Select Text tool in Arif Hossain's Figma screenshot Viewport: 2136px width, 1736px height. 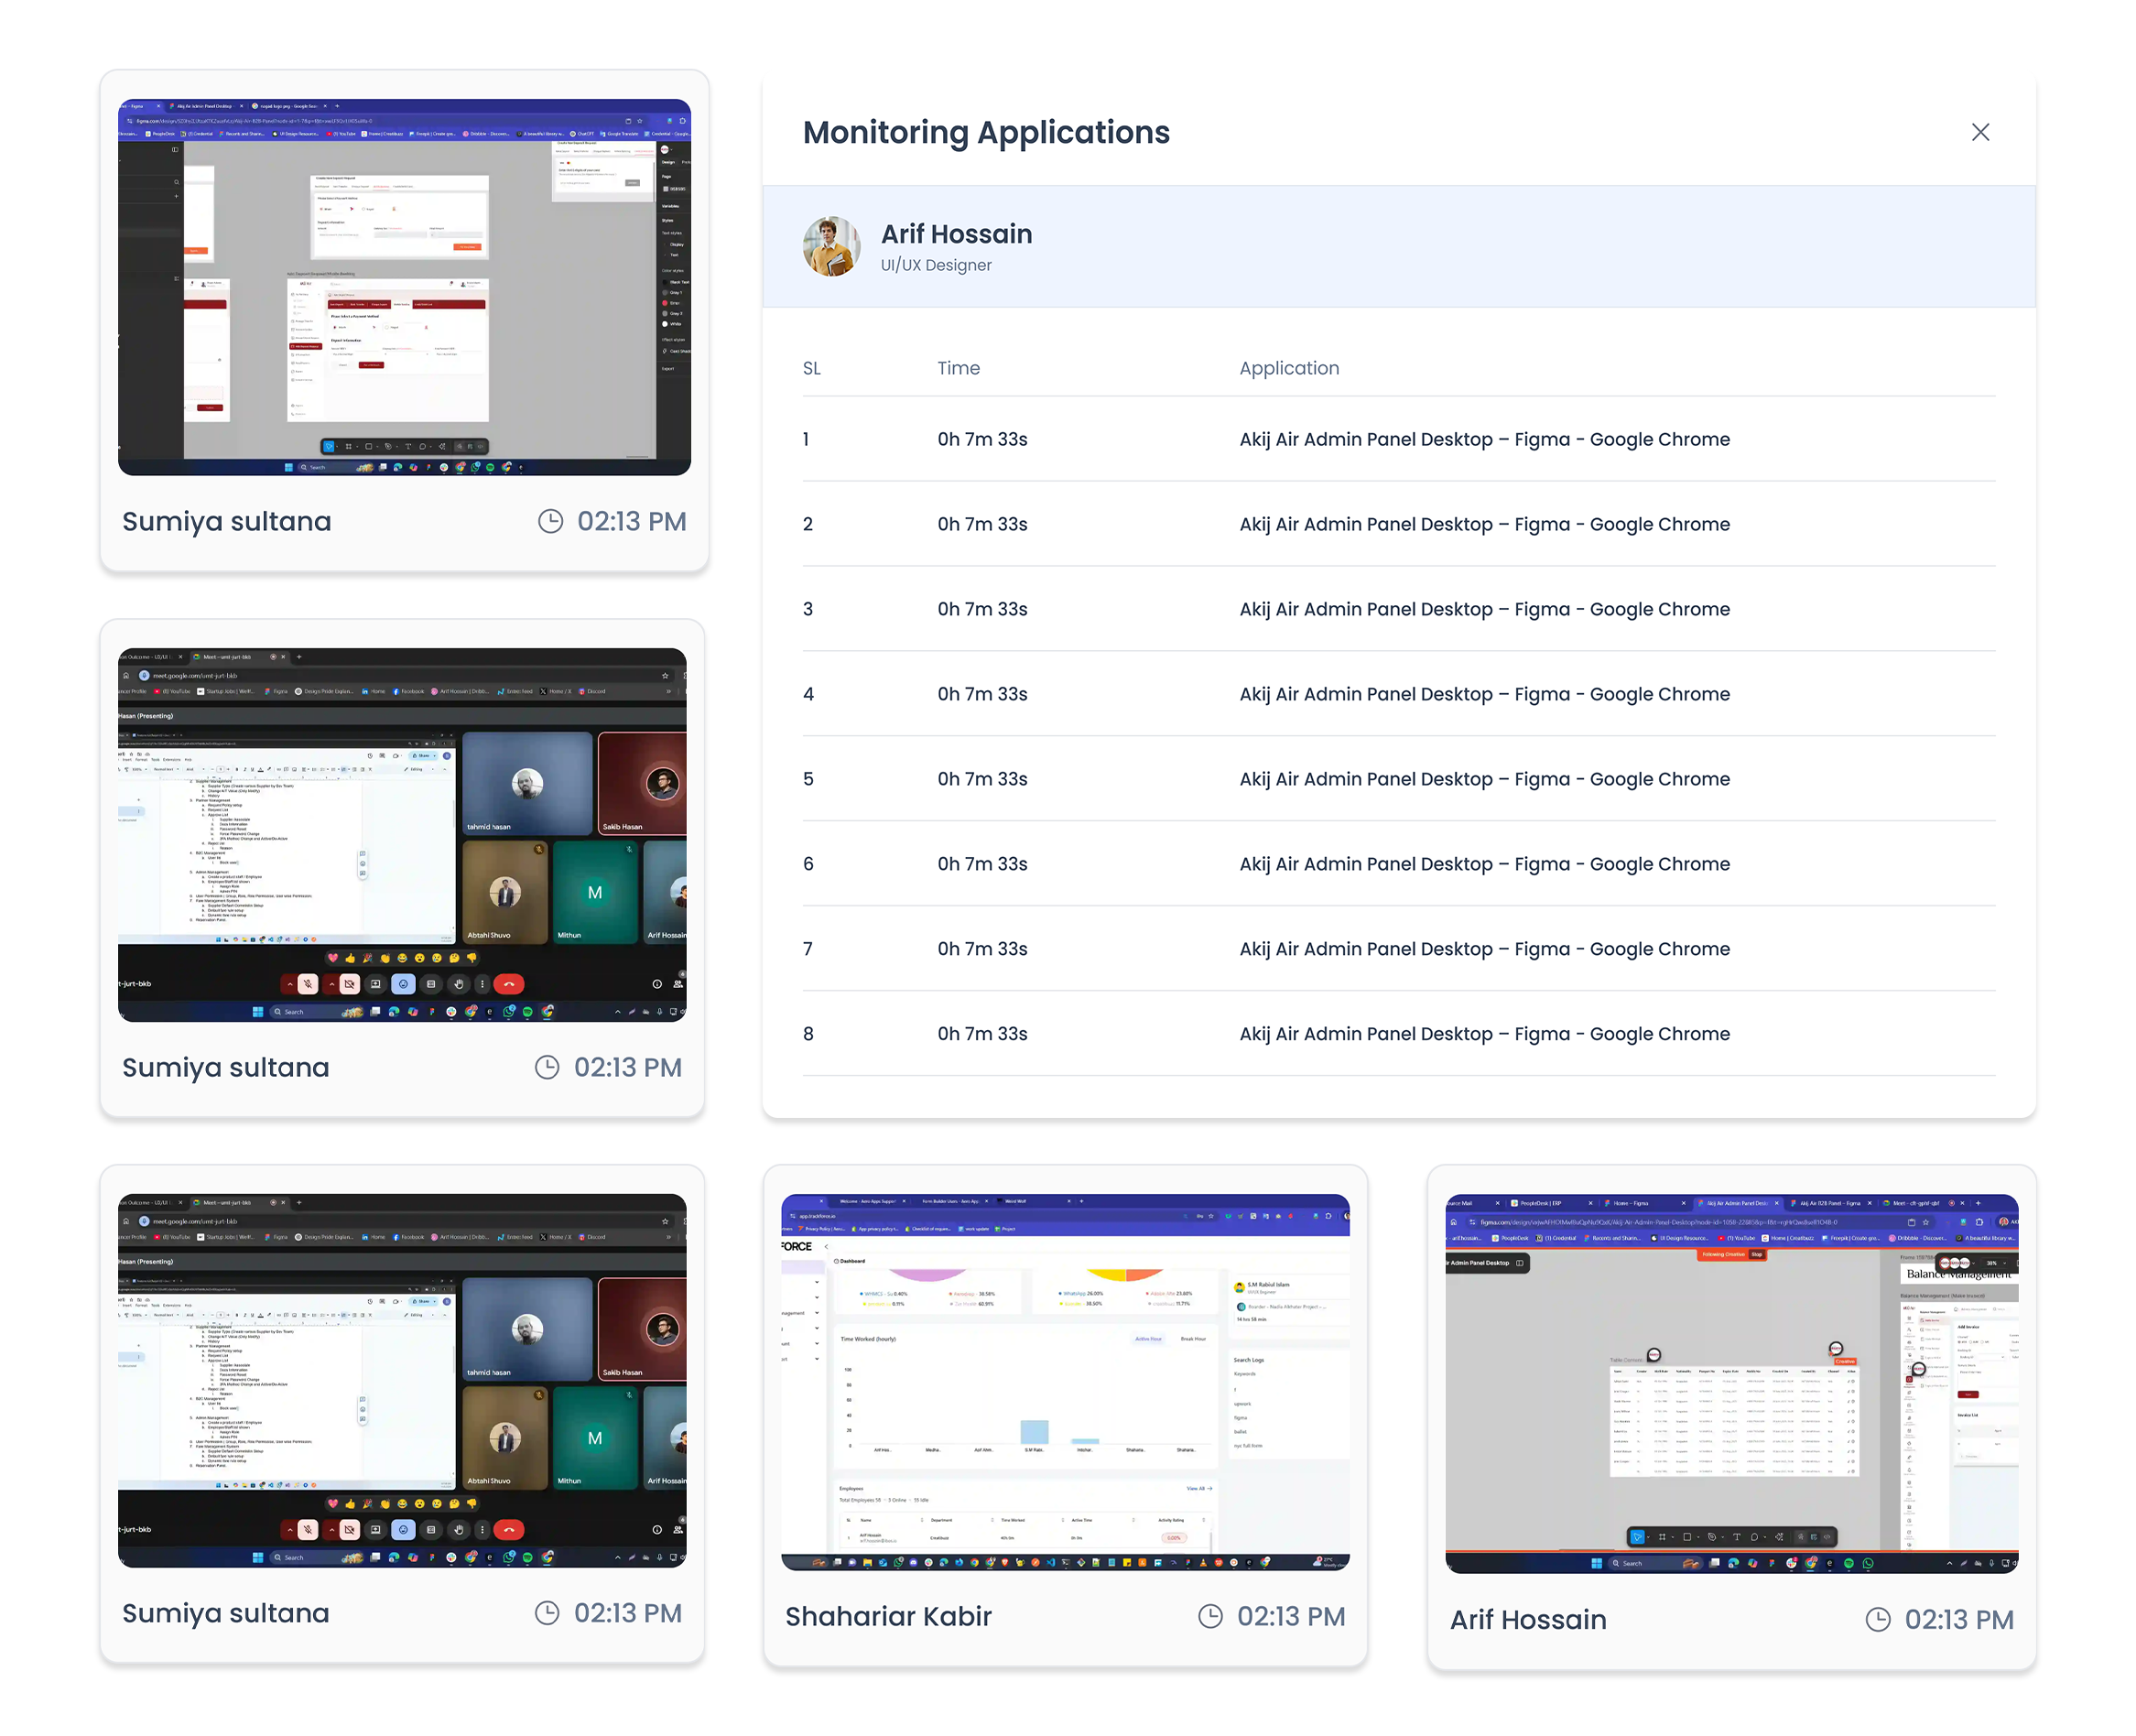tap(1737, 1537)
